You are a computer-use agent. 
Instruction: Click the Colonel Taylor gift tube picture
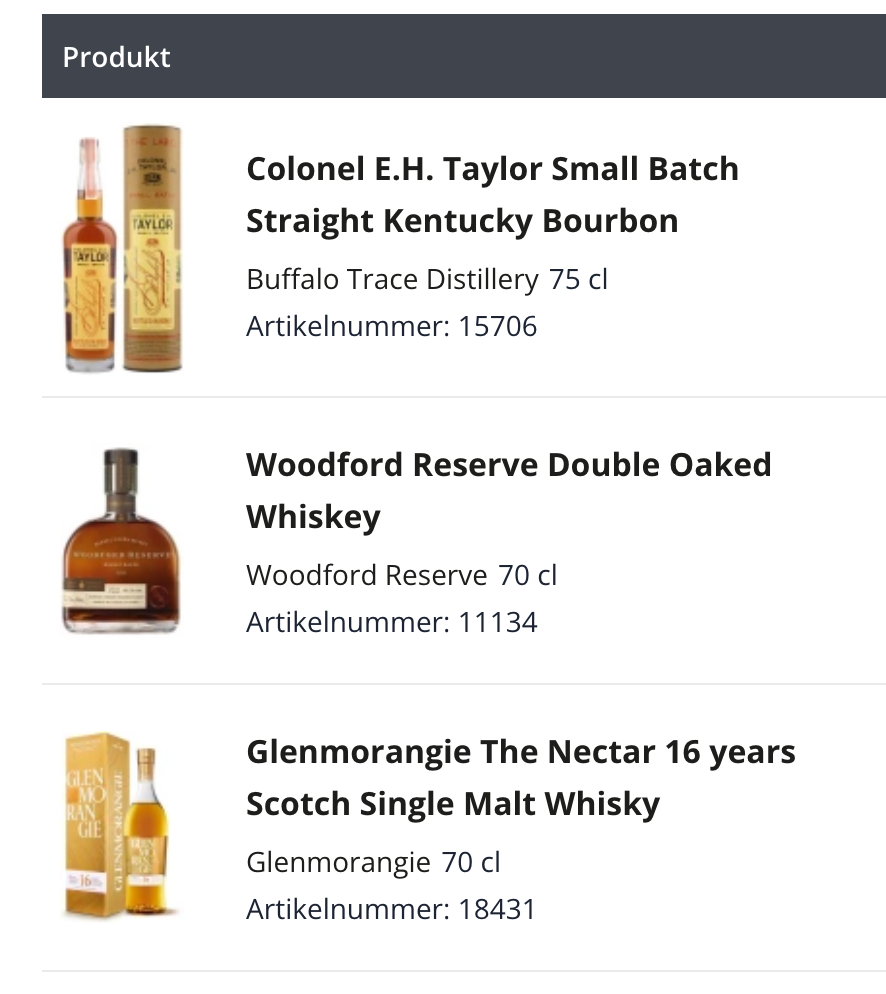pyautogui.click(x=153, y=248)
